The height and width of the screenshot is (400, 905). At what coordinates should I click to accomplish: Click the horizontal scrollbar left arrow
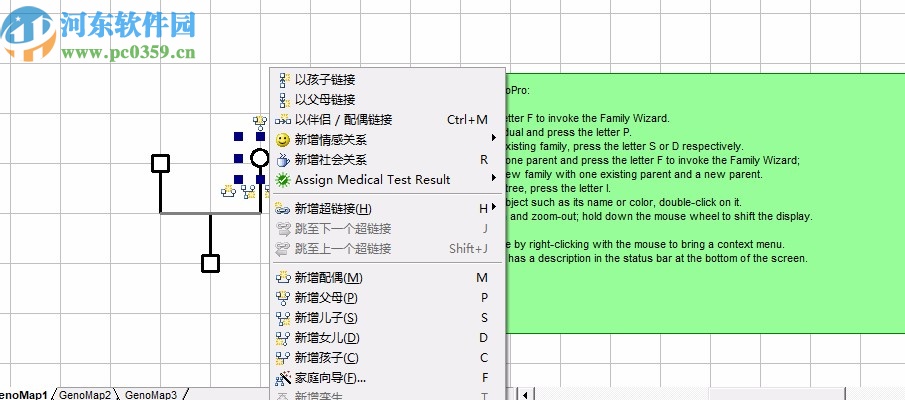coord(525,395)
